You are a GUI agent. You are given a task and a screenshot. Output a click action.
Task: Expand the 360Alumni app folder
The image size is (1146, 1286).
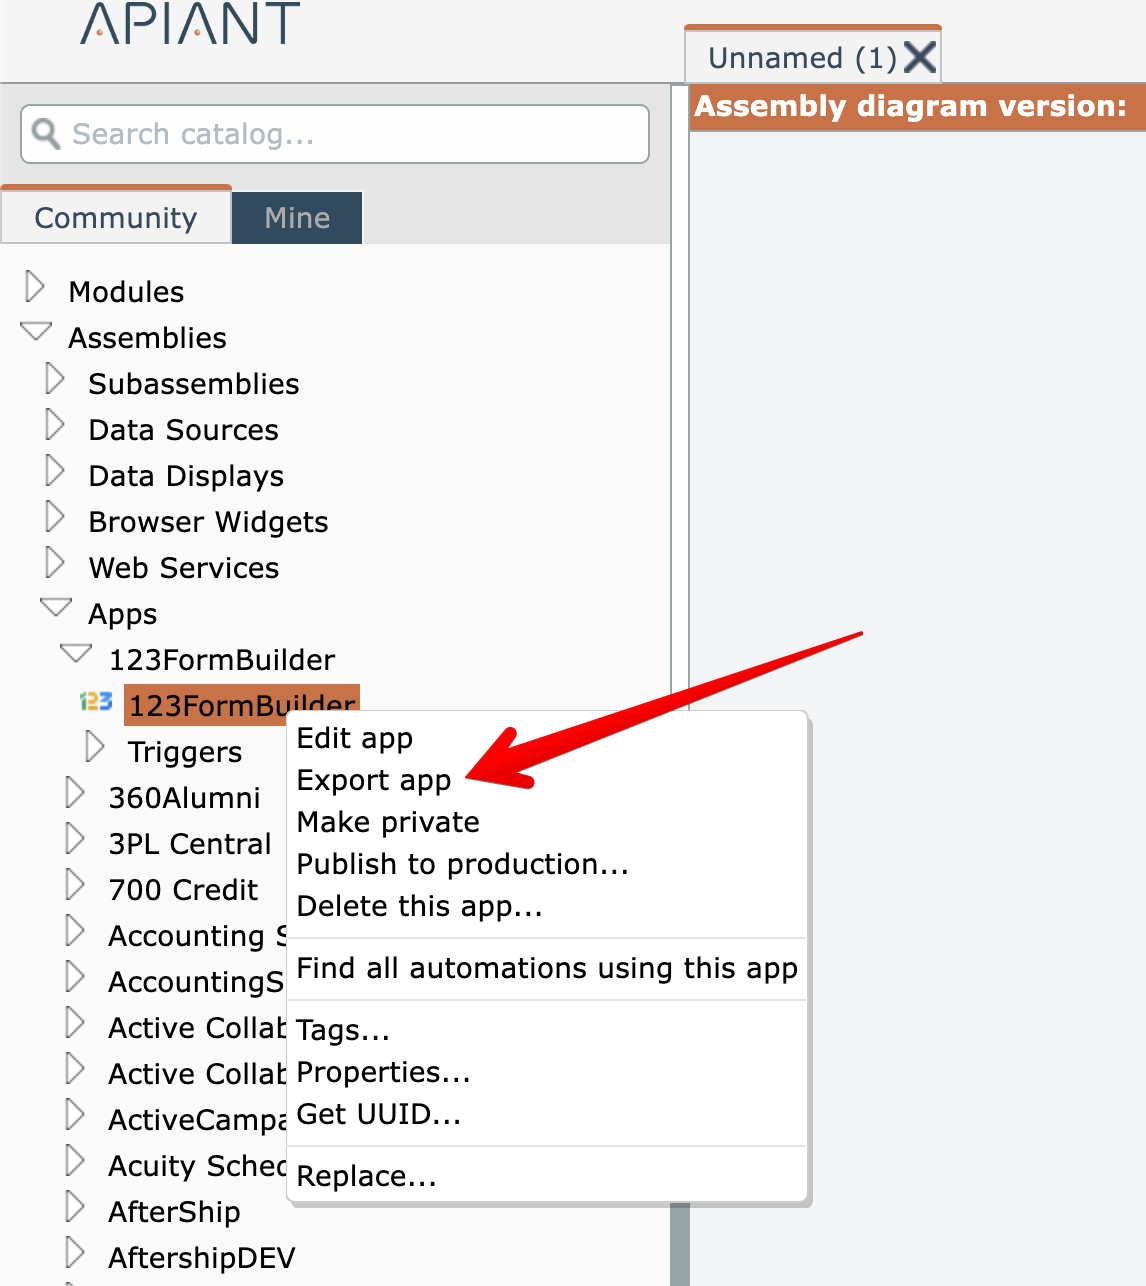[x=75, y=793]
